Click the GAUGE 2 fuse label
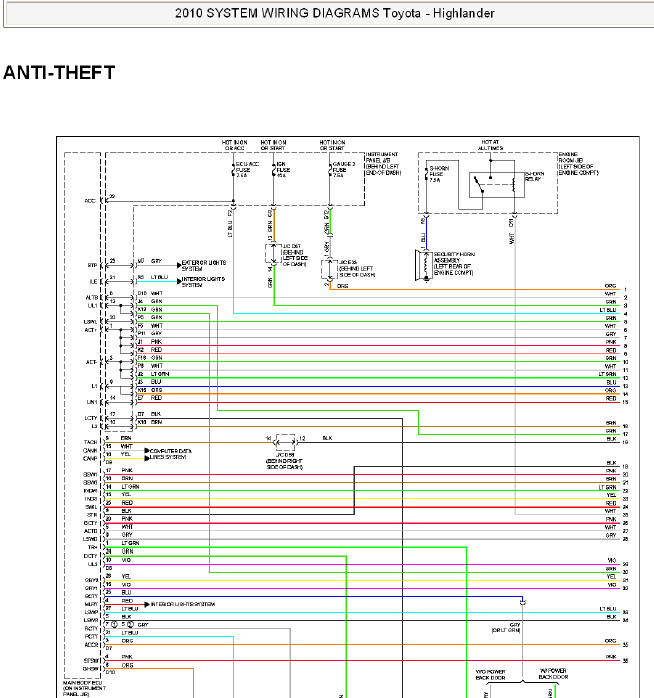 pos(344,170)
